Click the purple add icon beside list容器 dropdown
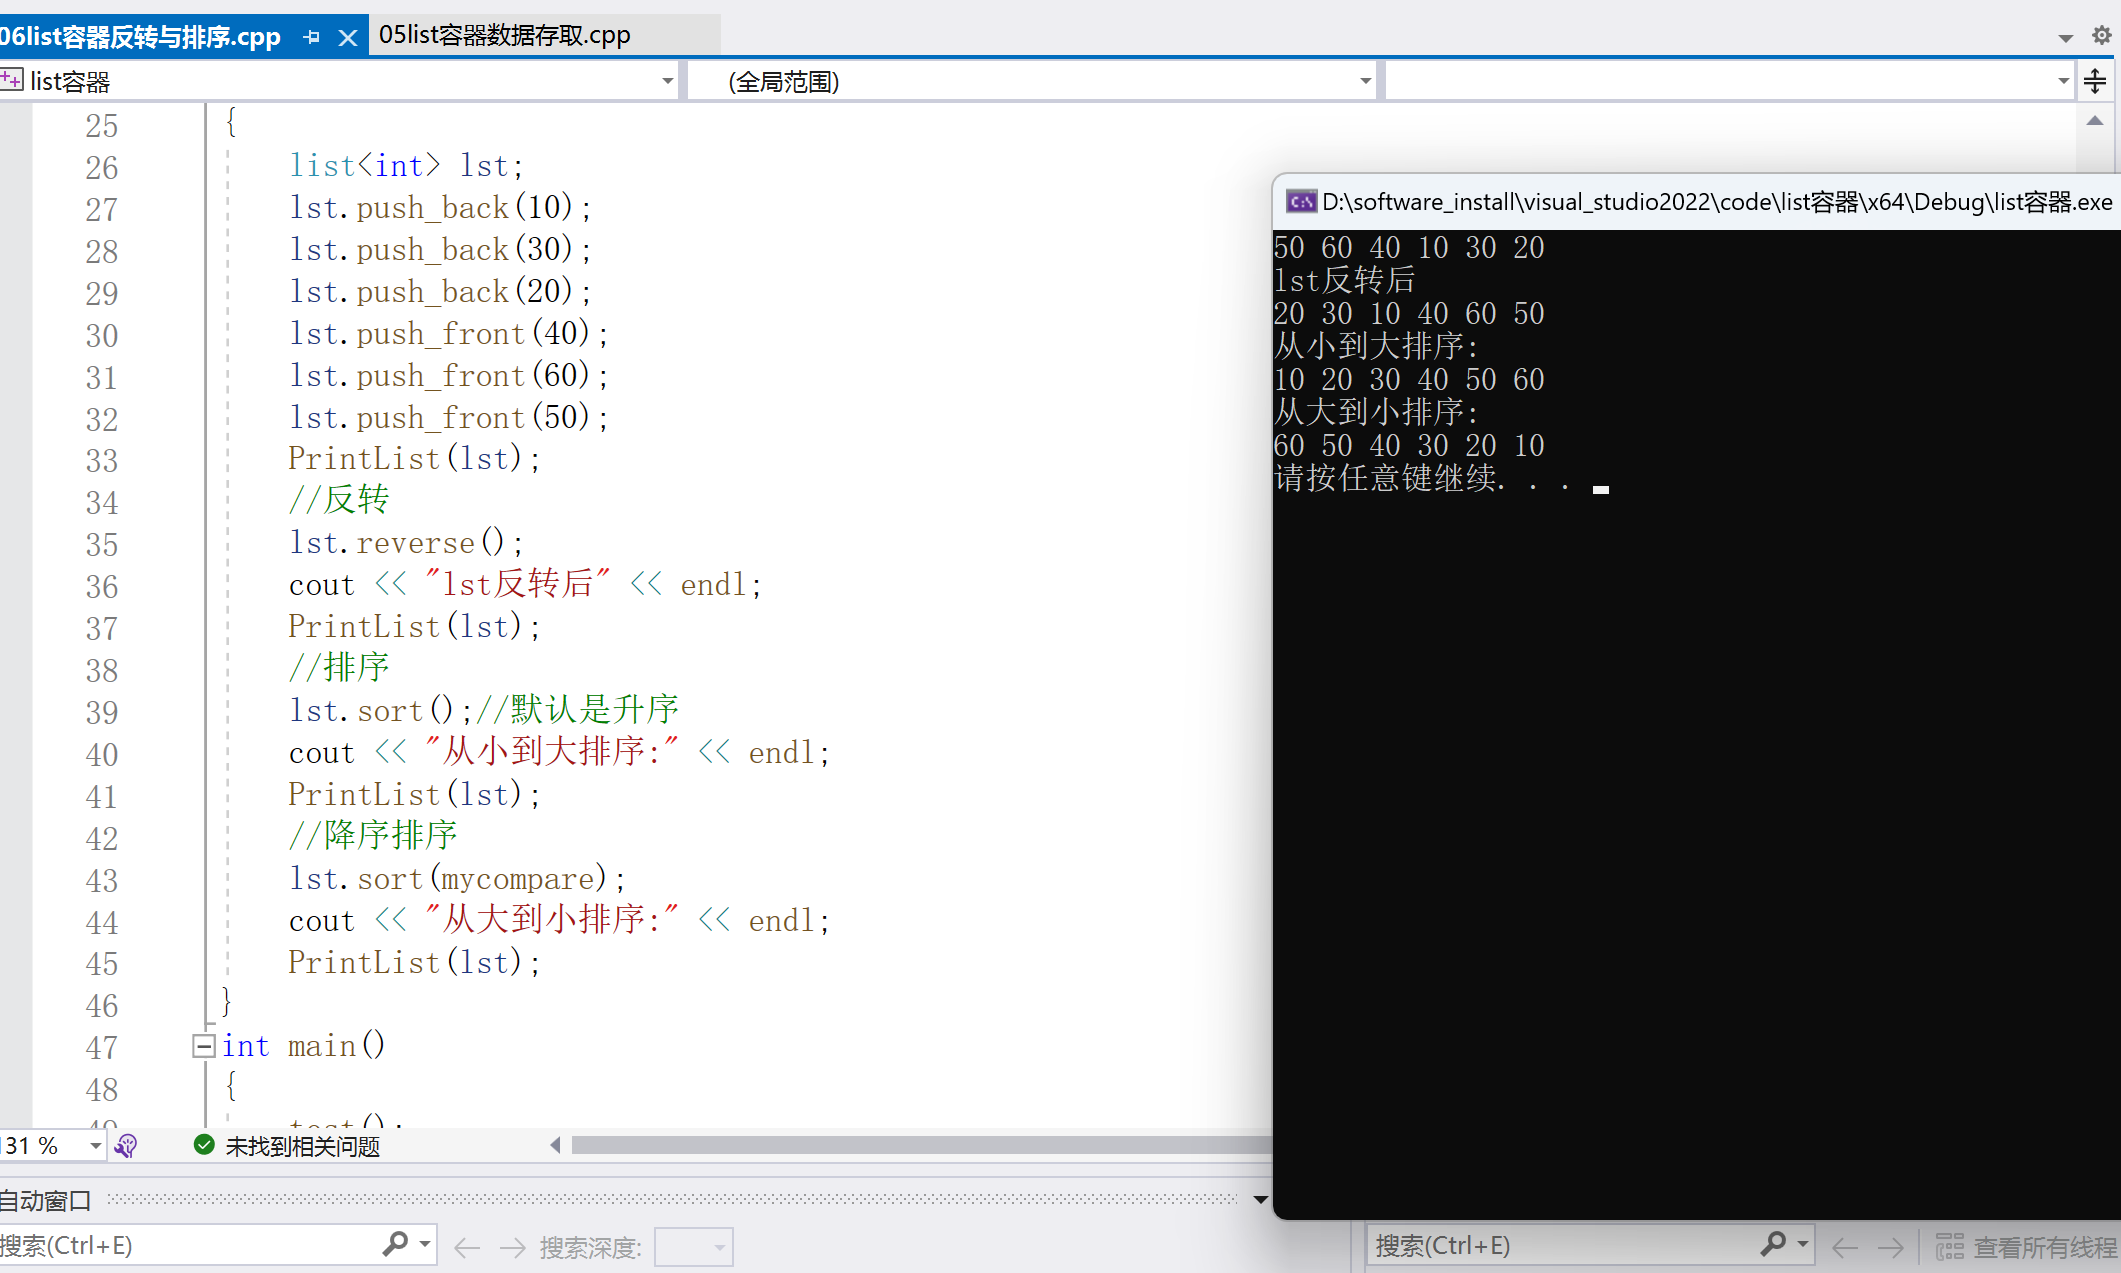 pos(12,80)
